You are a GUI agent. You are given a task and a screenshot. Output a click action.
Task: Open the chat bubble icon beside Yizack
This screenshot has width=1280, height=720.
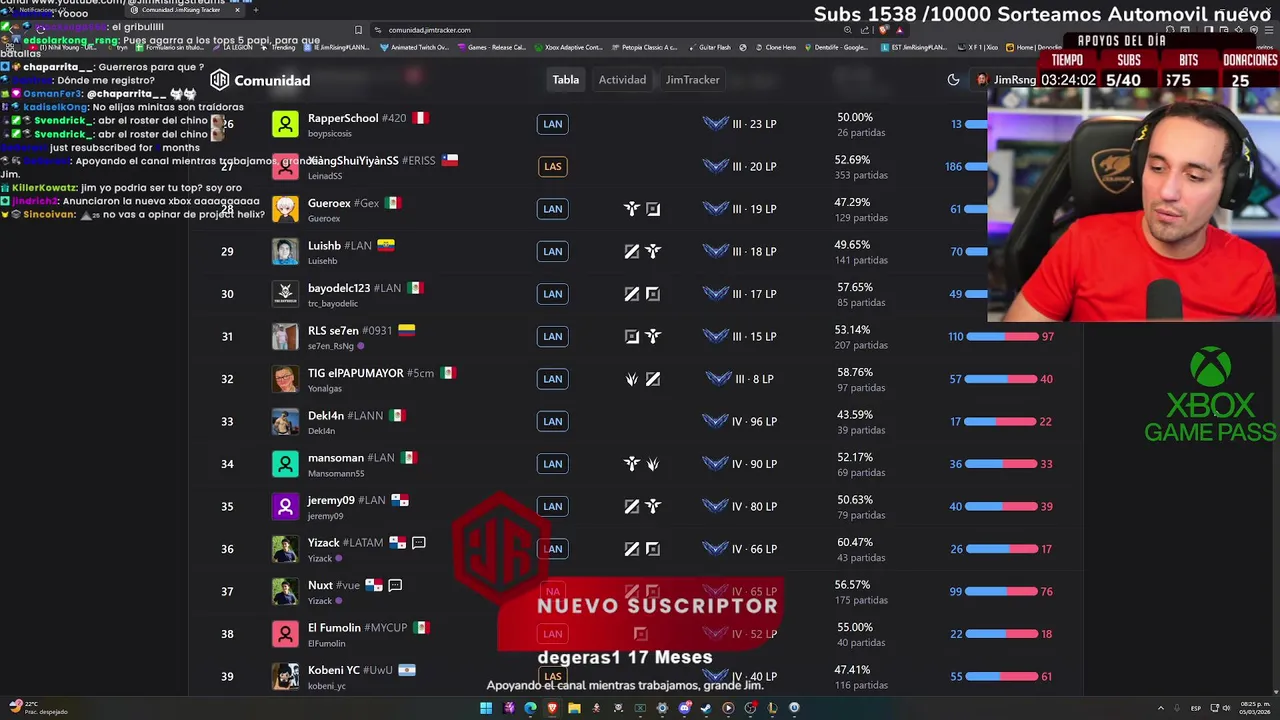coord(419,542)
